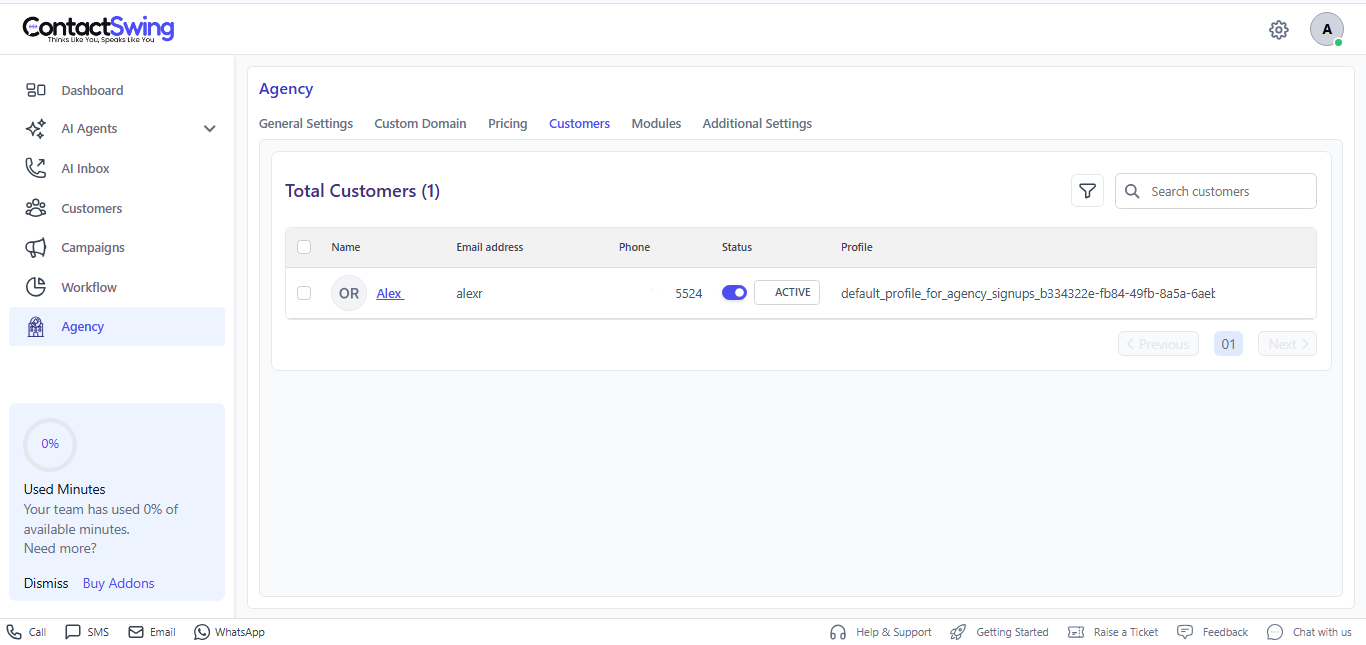Open Dashboard in the sidebar

(117, 90)
